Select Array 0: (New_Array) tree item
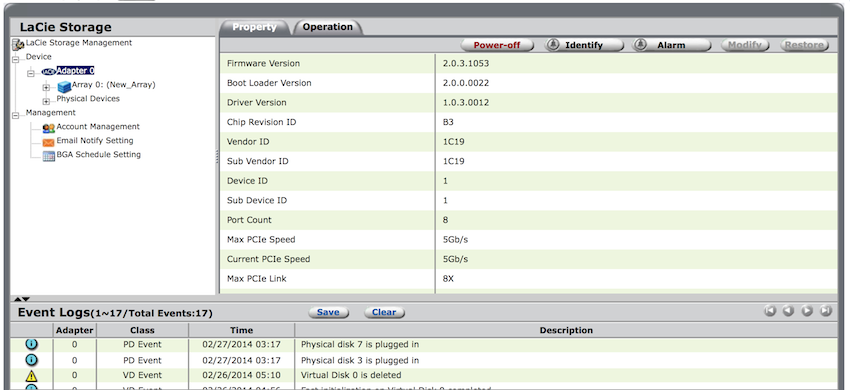This screenshot has height=390, width=850. coord(113,85)
